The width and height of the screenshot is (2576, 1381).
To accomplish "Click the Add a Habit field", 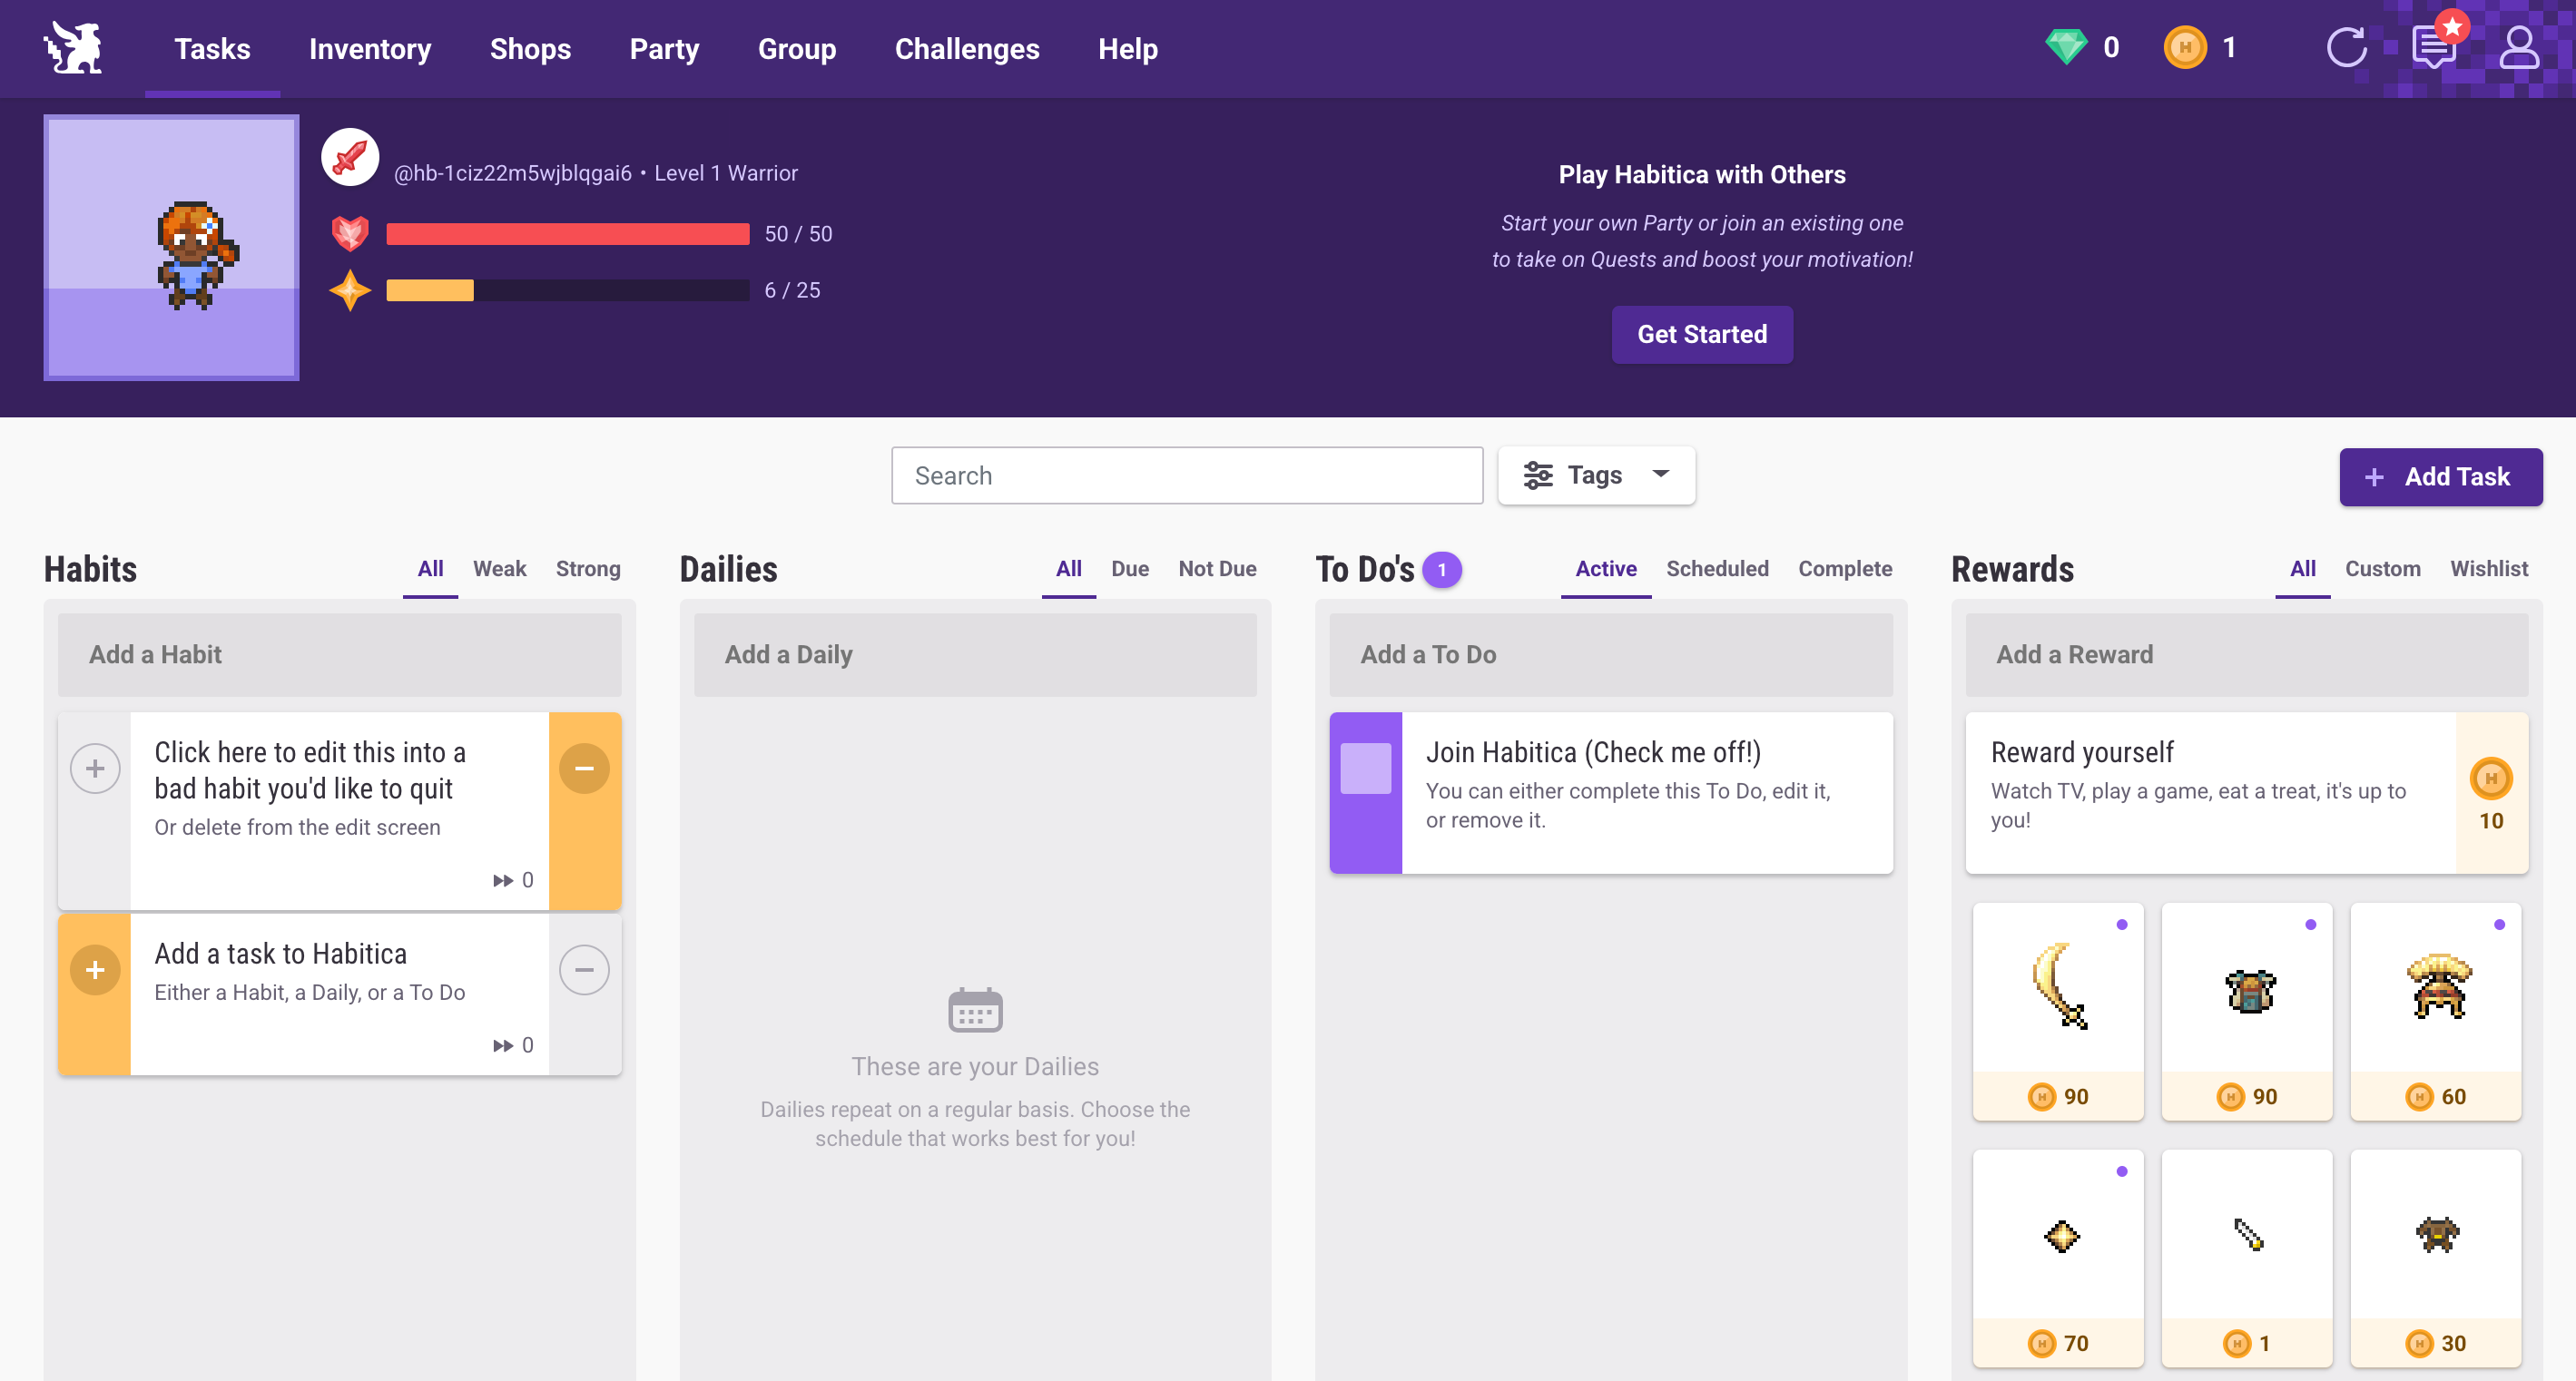I will [x=339, y=654].
